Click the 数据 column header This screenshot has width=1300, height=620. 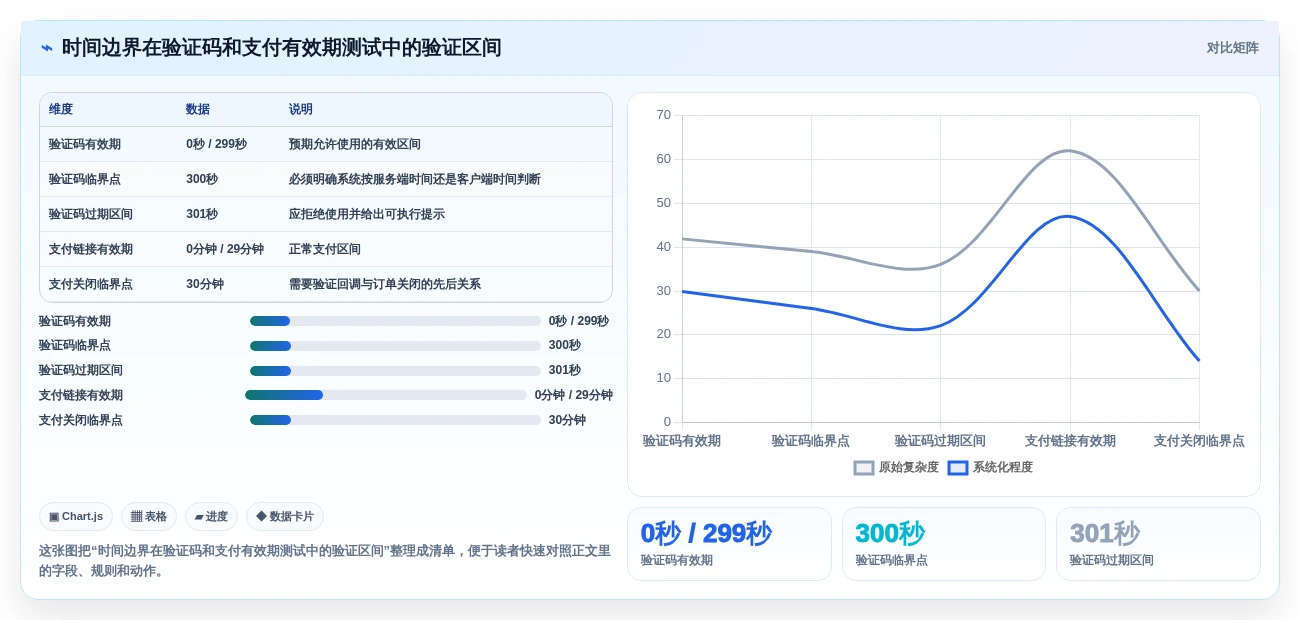[198, 110]
